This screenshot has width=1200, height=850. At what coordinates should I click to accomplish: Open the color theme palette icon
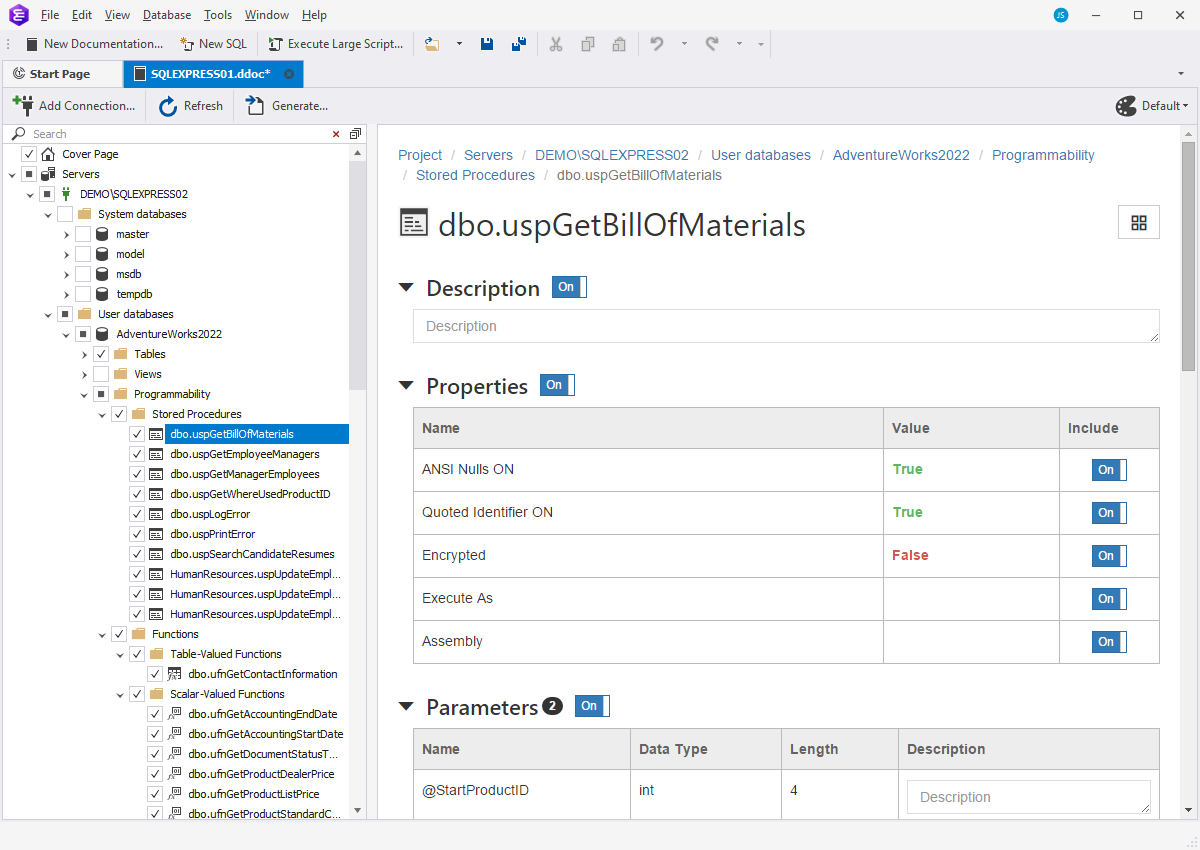(x=1124, y=105)
